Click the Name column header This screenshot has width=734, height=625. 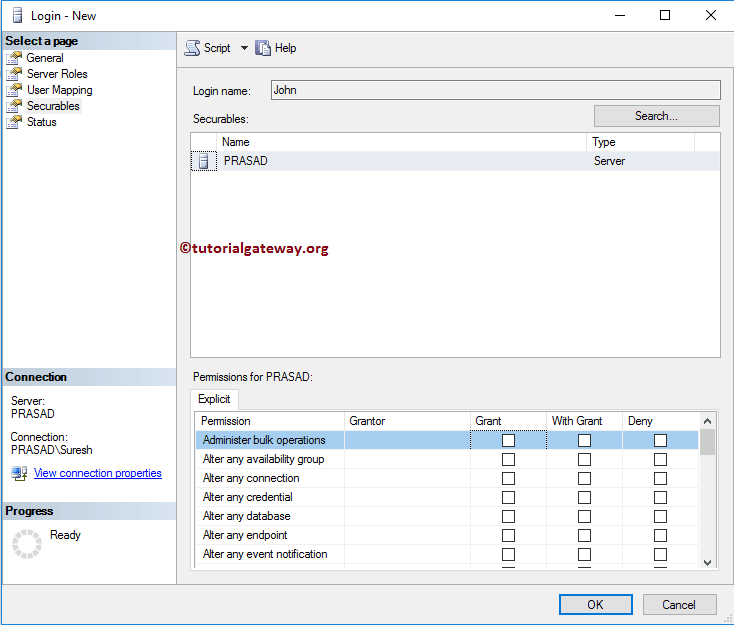(x=401, y=142)
